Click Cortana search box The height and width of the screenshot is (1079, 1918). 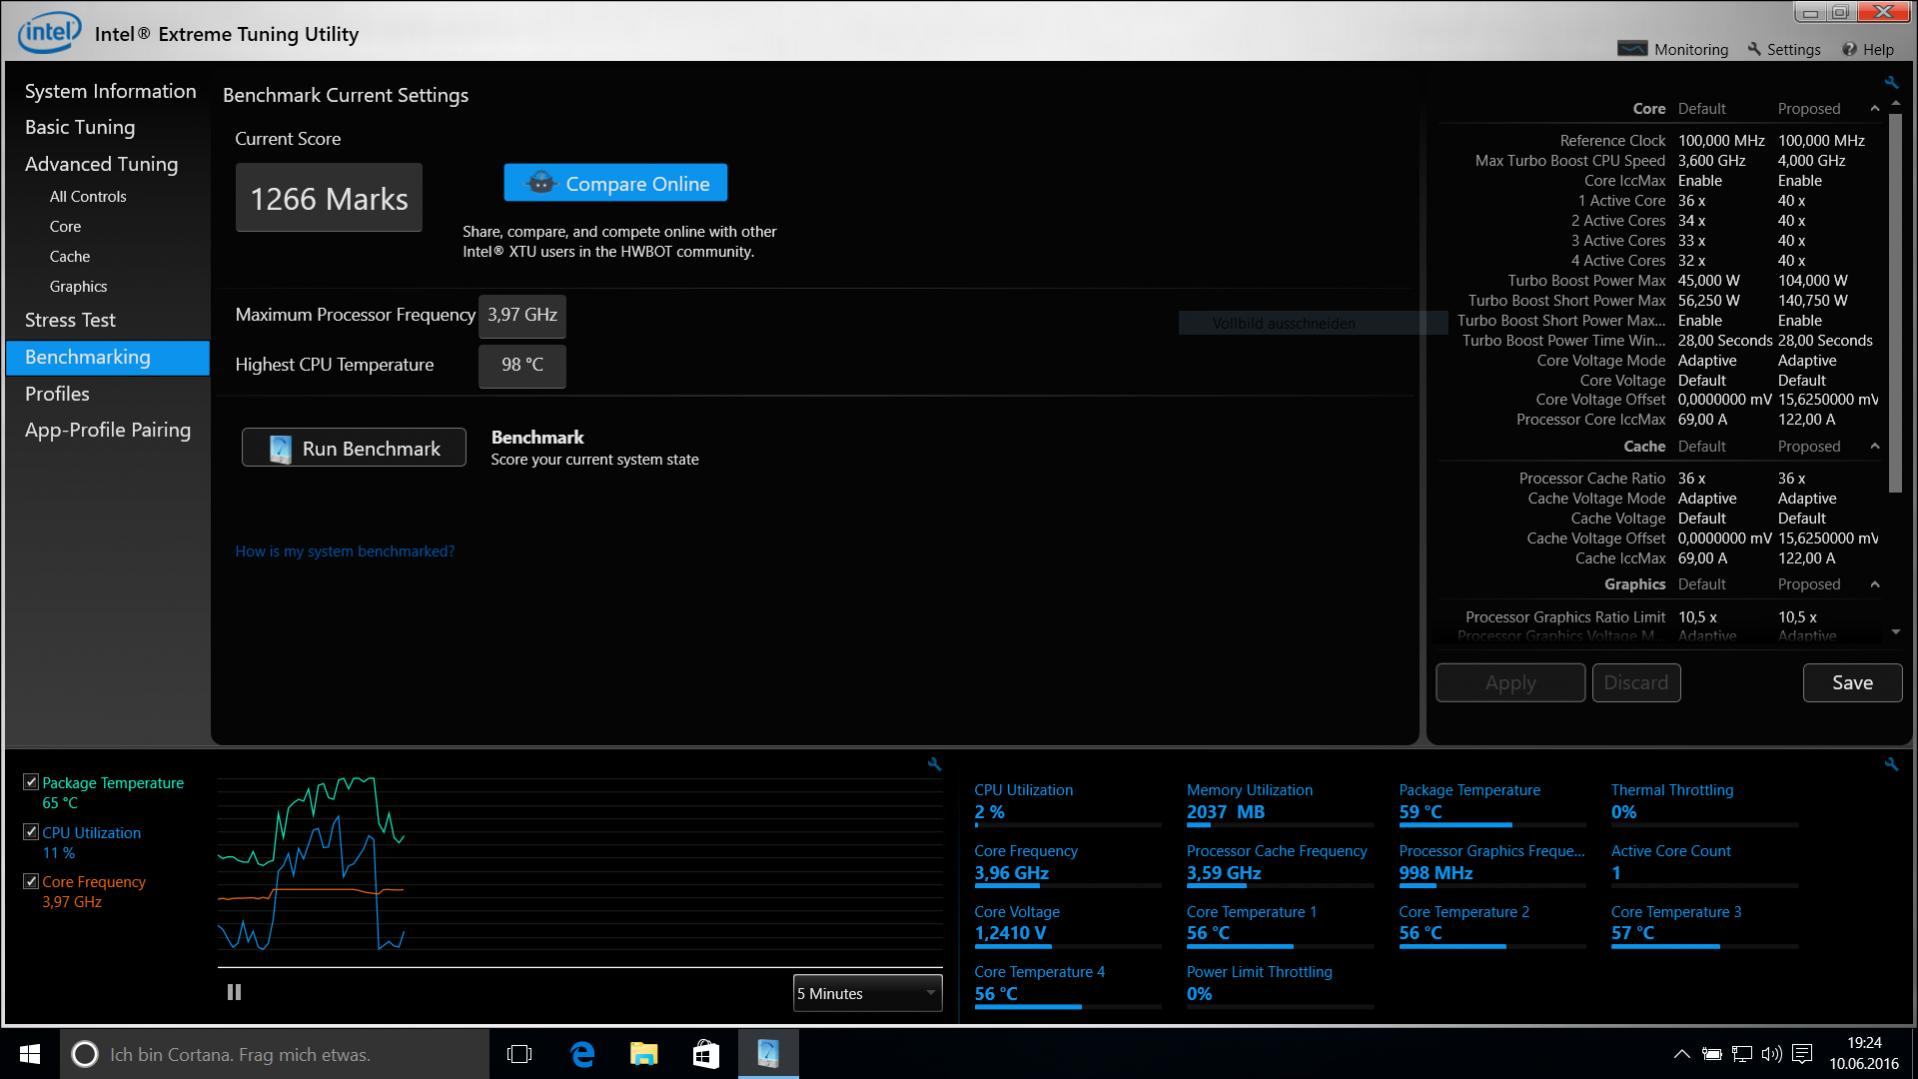tap(275, 1054)
